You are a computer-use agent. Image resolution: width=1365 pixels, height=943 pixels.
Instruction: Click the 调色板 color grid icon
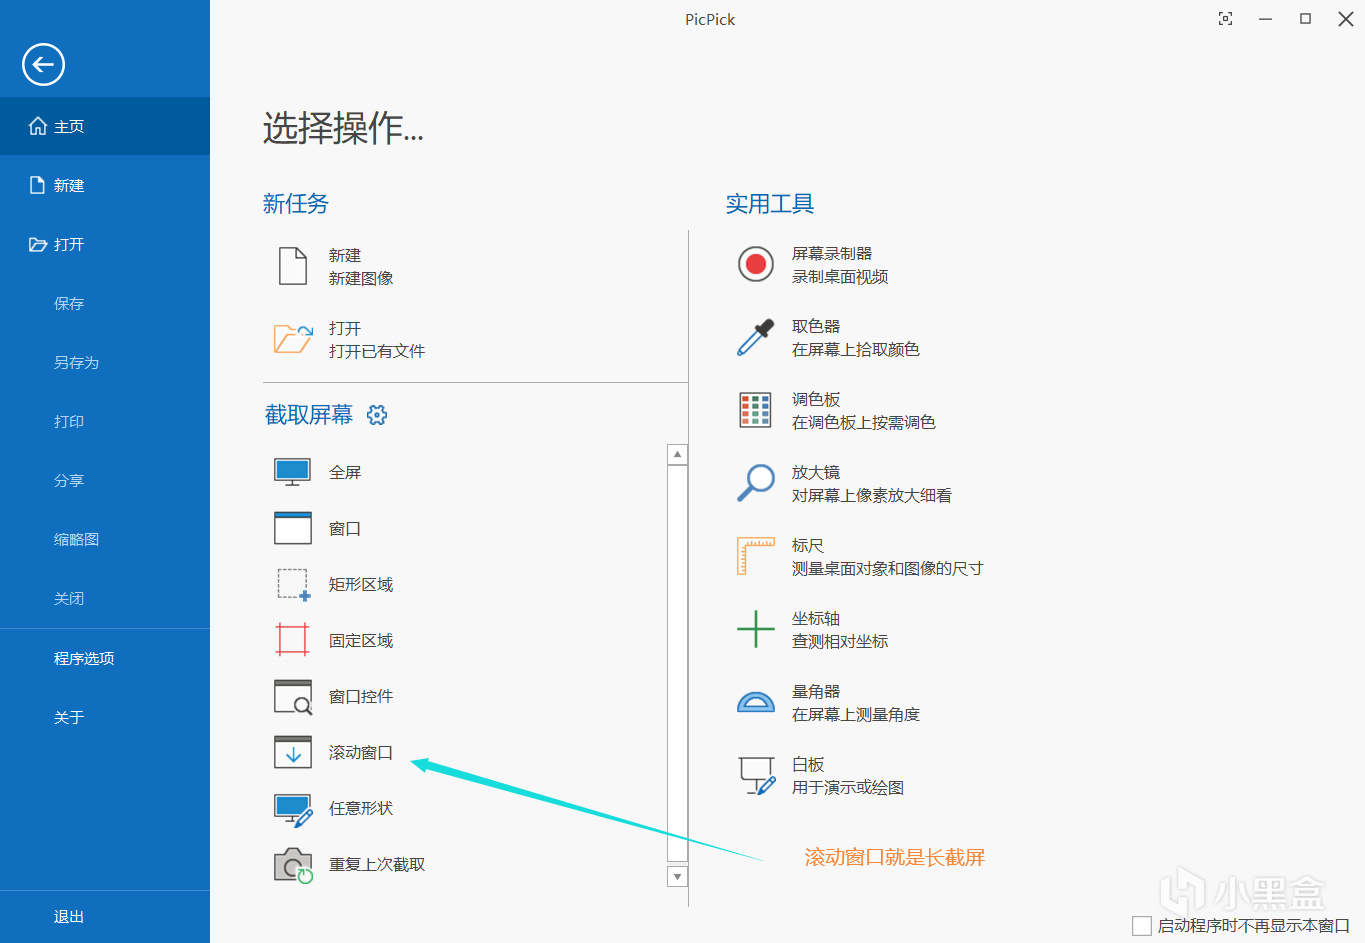point(756,410)
